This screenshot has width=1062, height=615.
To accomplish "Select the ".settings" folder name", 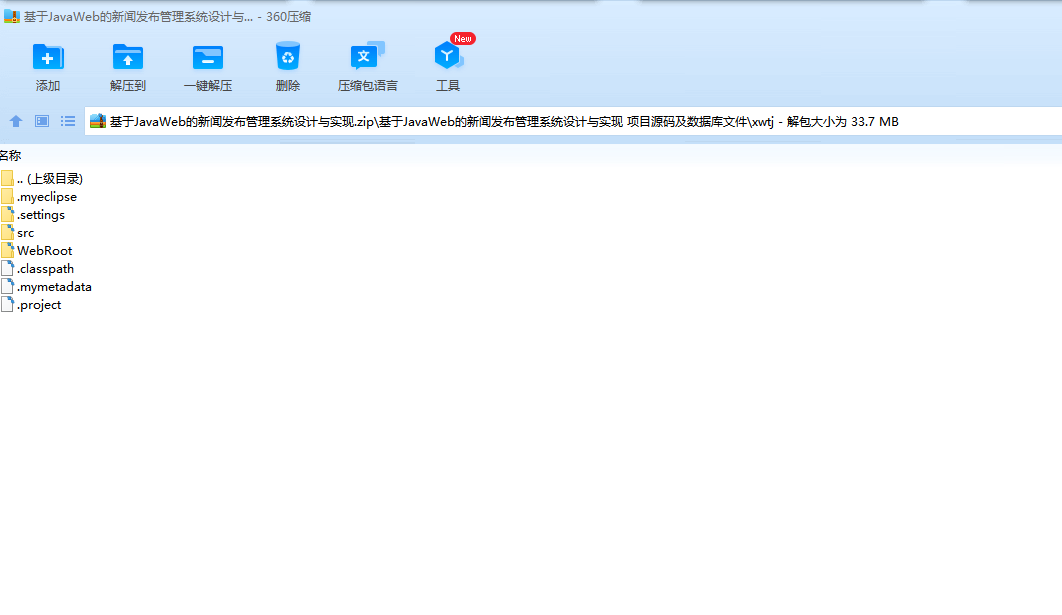I will tap(41, 215).
